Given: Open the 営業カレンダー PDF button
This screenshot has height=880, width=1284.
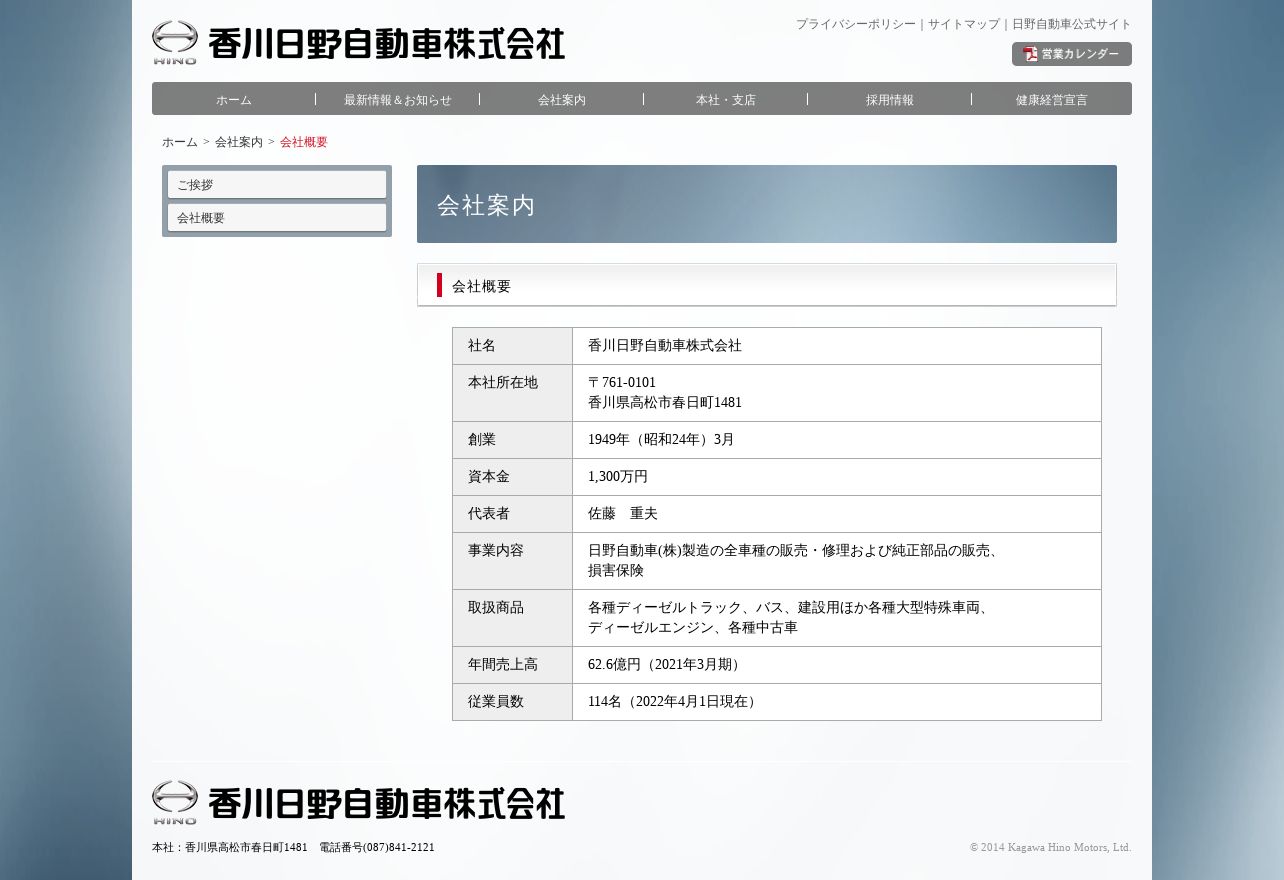Looking at the screenshot, I should pyautogui.click(x=1072, y=54).
